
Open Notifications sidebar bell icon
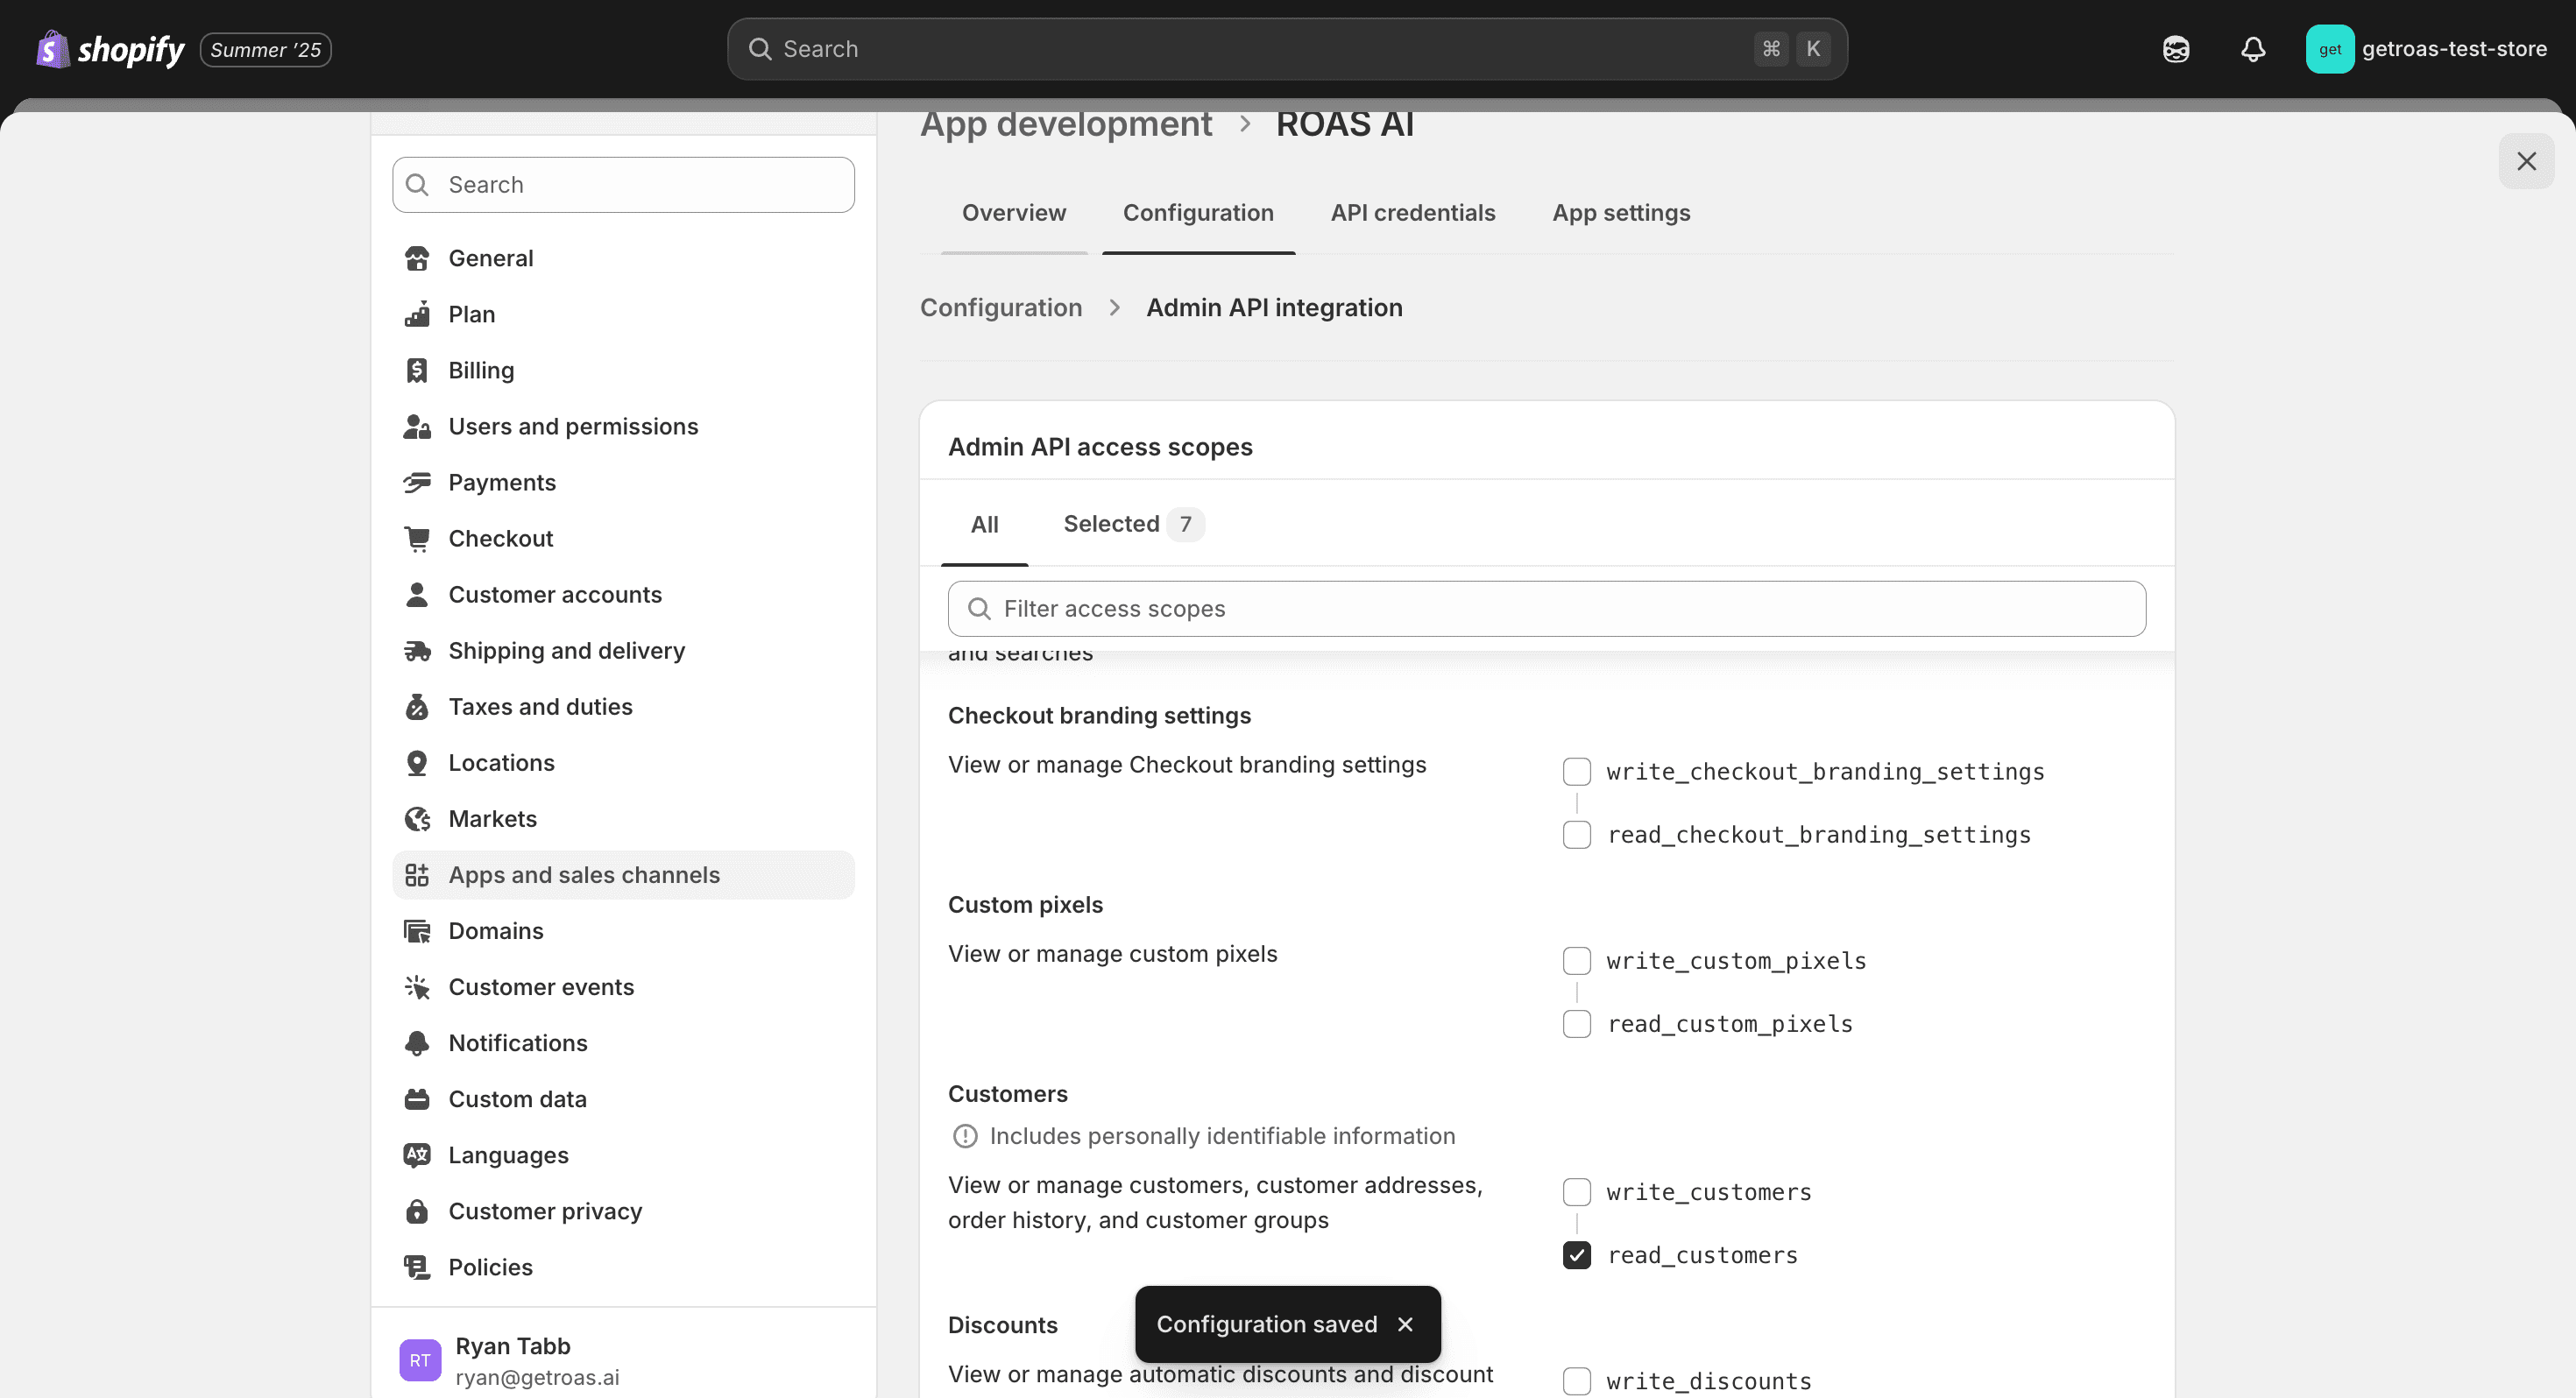(417, 1042)
